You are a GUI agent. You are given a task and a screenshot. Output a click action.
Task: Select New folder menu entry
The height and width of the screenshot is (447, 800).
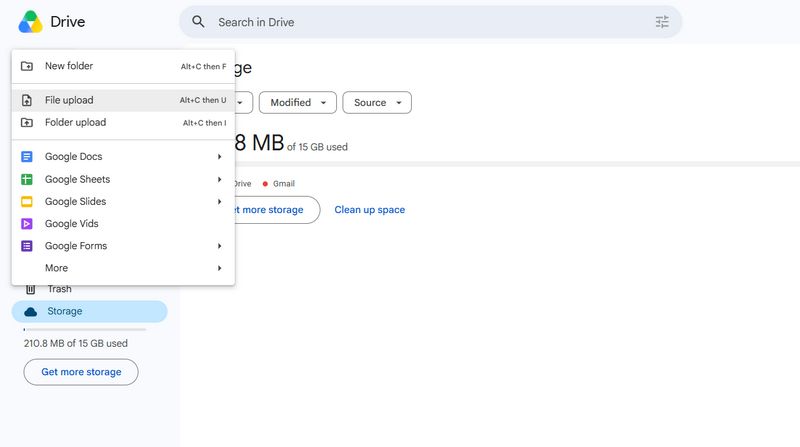[123, 66]
